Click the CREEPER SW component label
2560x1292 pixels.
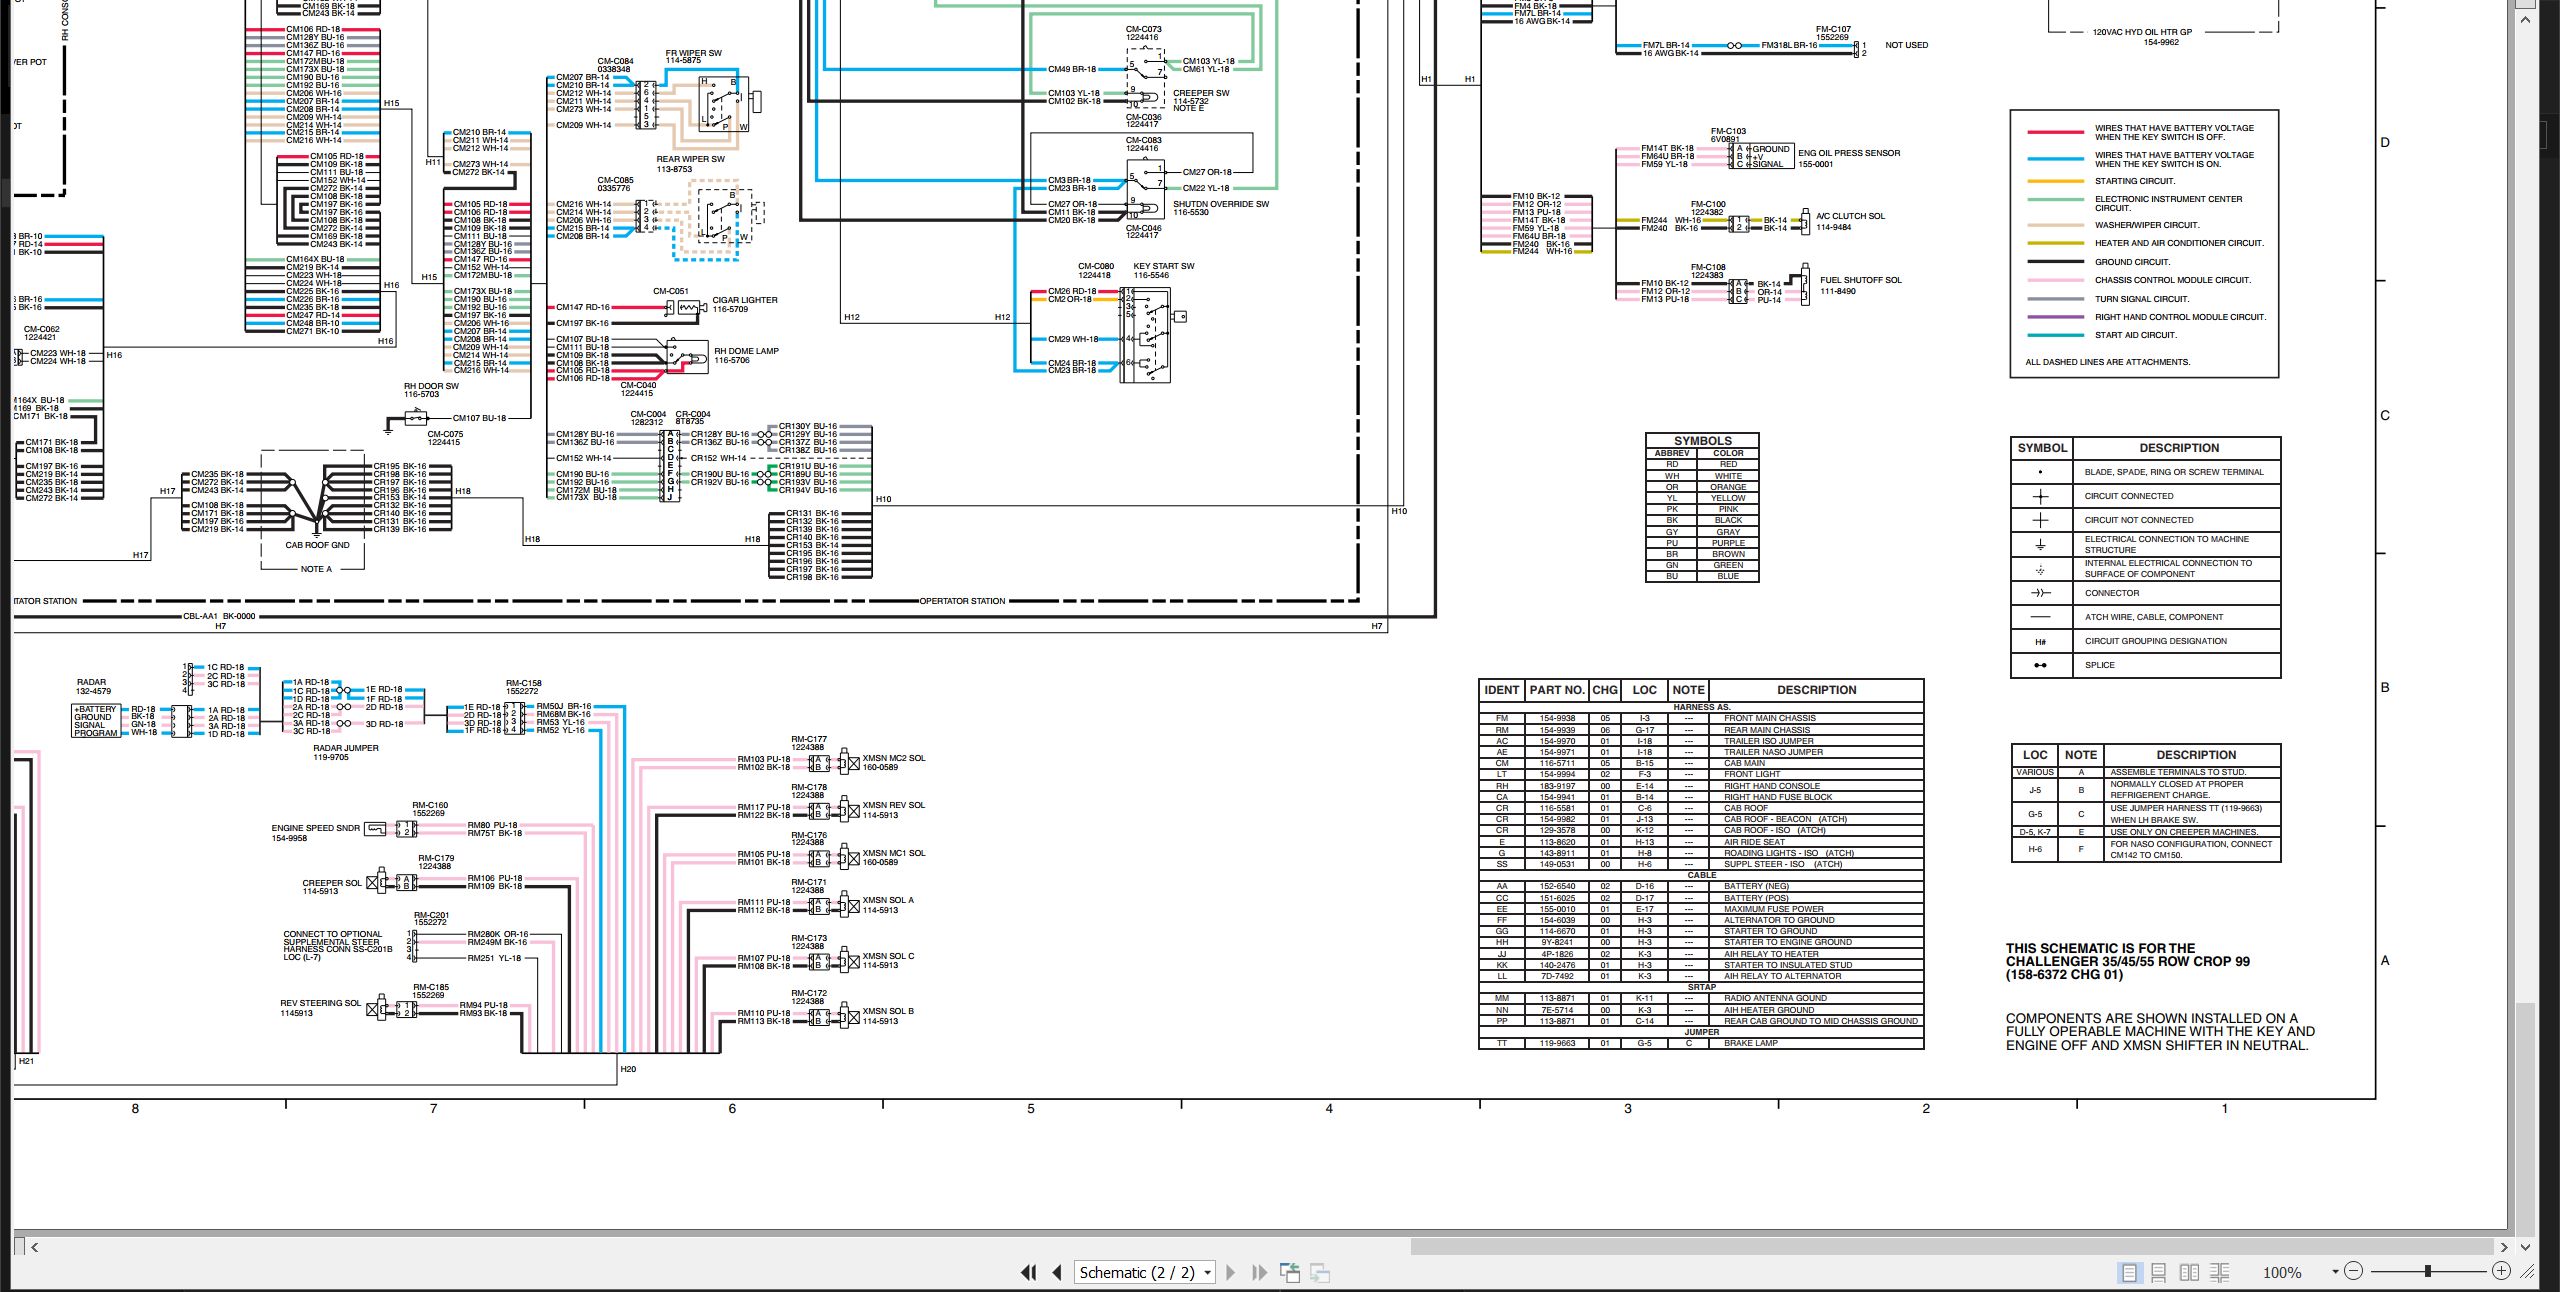pos(1201,93)
